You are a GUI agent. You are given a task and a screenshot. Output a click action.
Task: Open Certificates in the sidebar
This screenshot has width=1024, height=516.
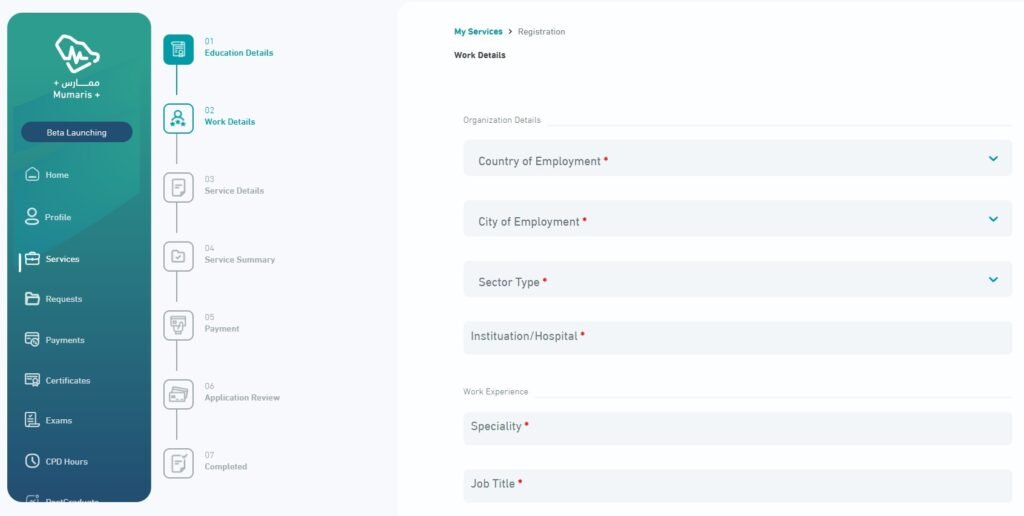pyautogui.click(x=67, y=380)
